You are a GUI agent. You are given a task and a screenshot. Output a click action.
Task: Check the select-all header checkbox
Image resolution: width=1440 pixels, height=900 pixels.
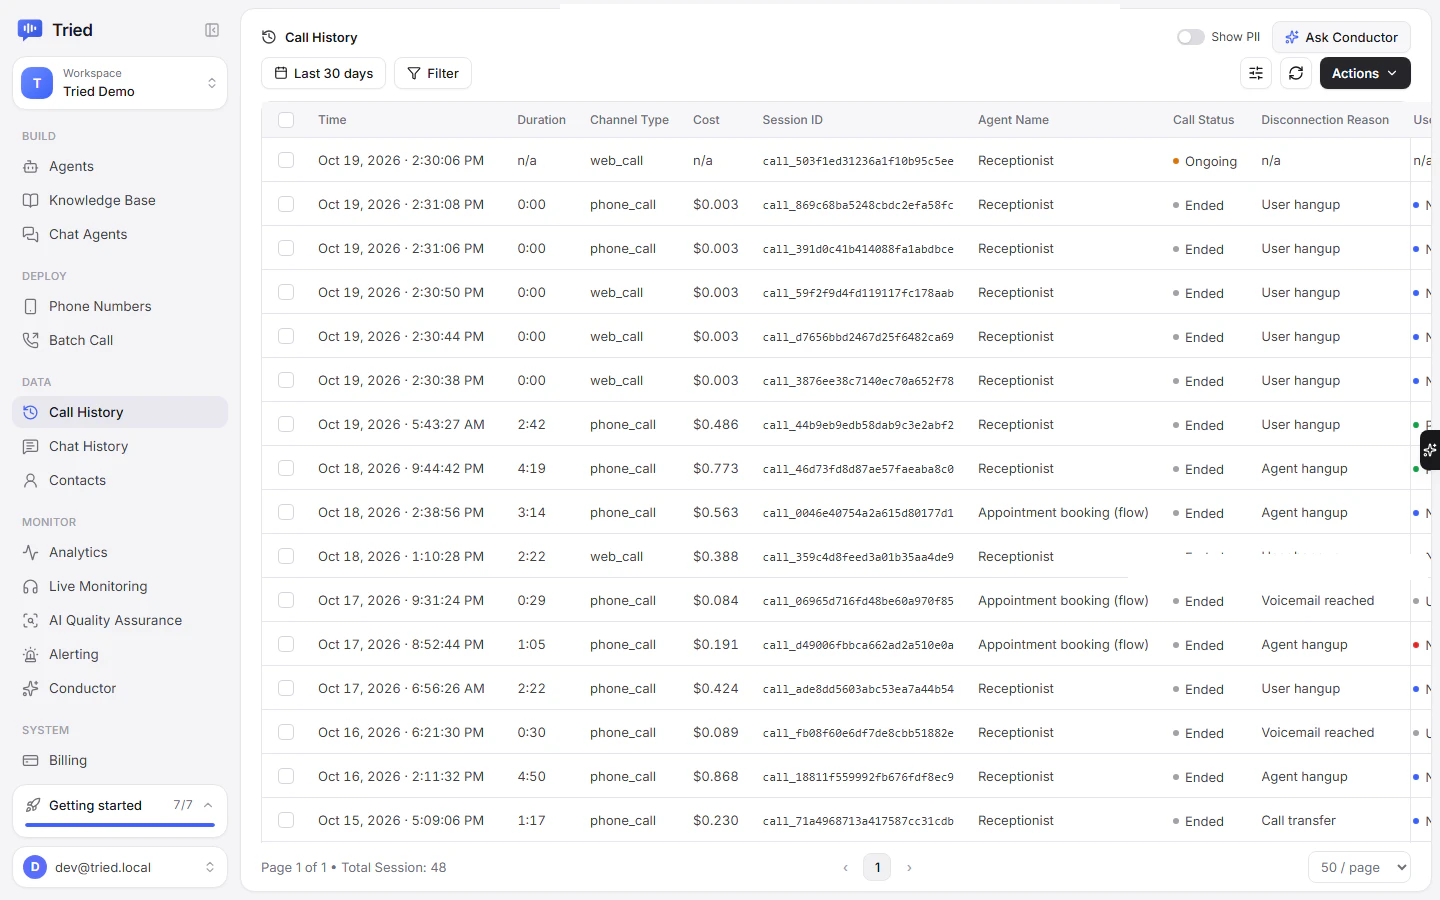point(286,120)
